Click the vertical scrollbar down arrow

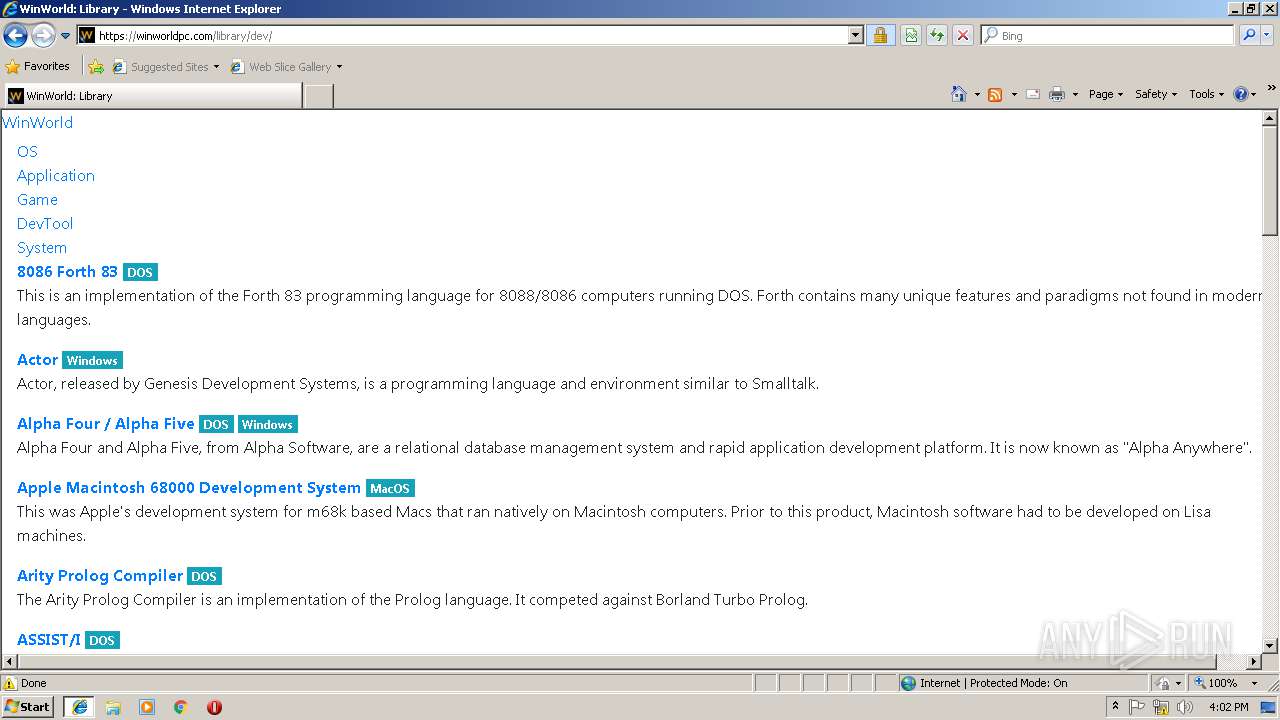(1270, 646)
